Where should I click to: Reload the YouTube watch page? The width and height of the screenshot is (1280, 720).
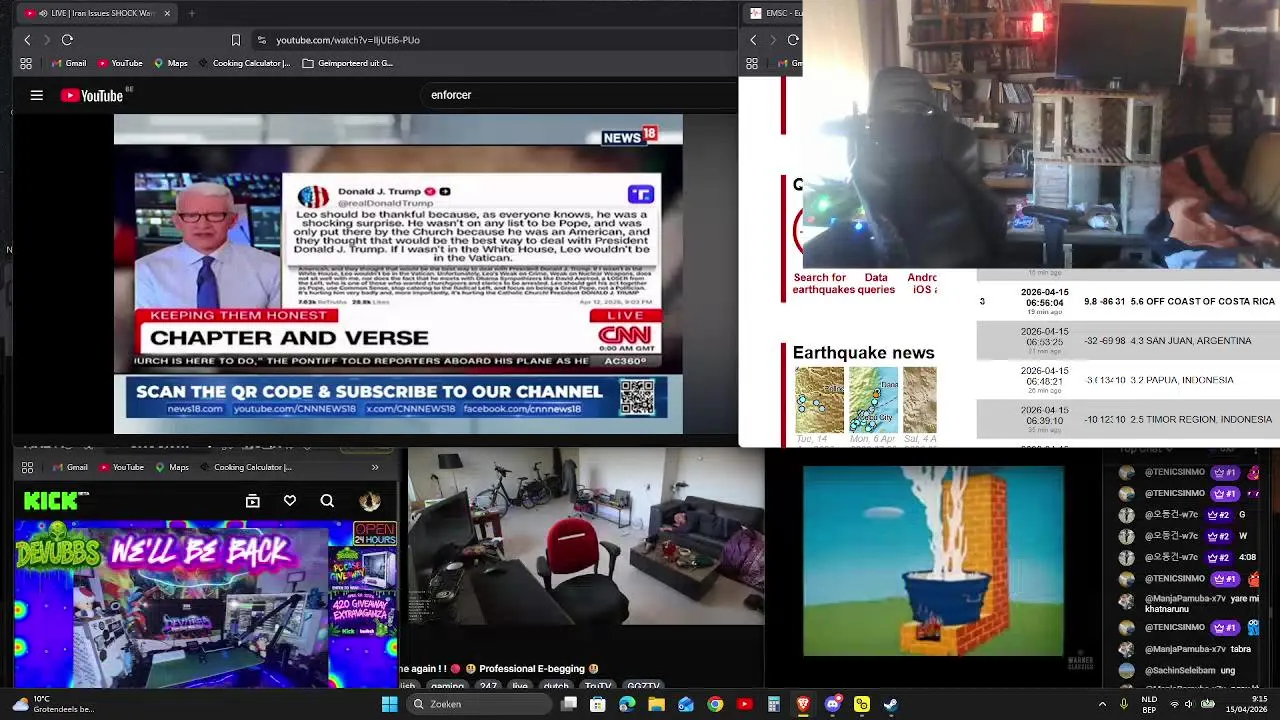67,40
